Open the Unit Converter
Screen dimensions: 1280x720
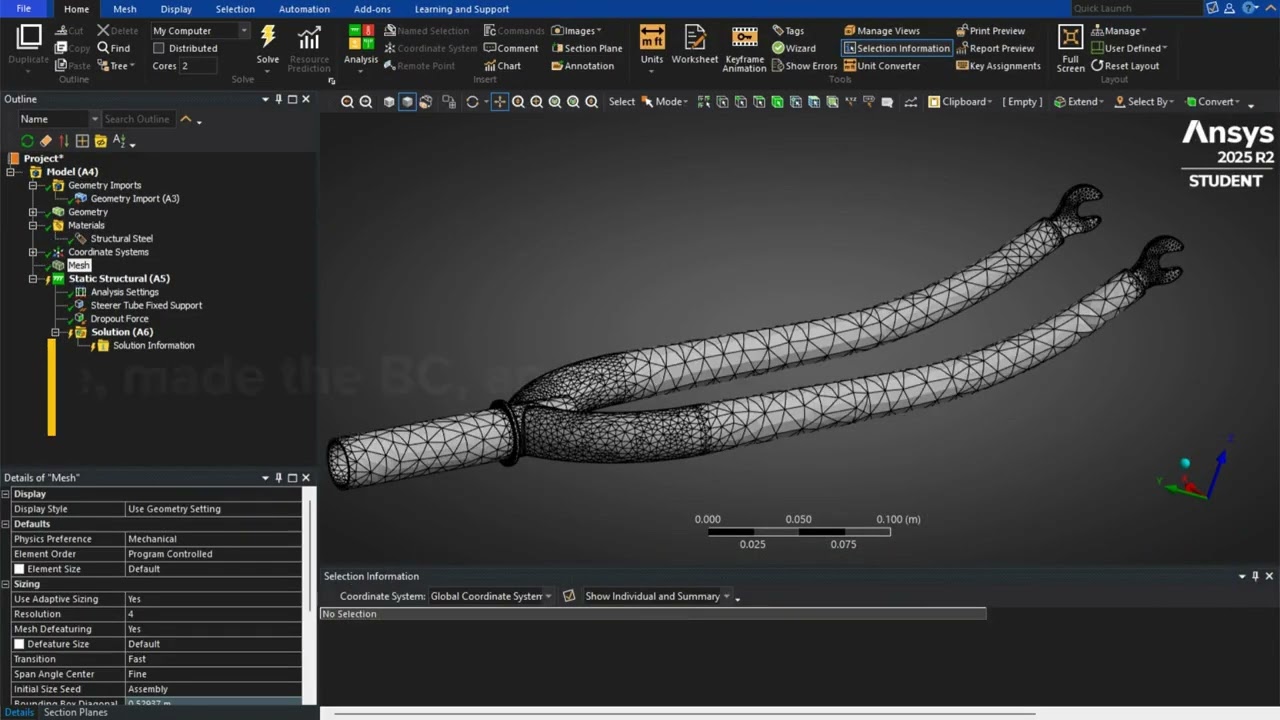pyautogui.click(x=881, y=66)
